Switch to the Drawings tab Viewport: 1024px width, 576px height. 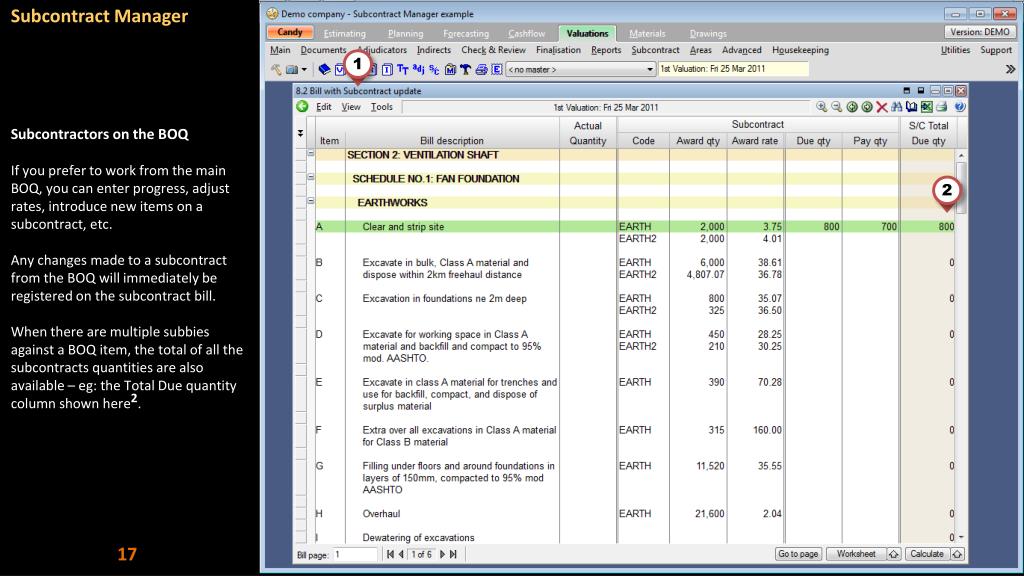coord(708,33)
